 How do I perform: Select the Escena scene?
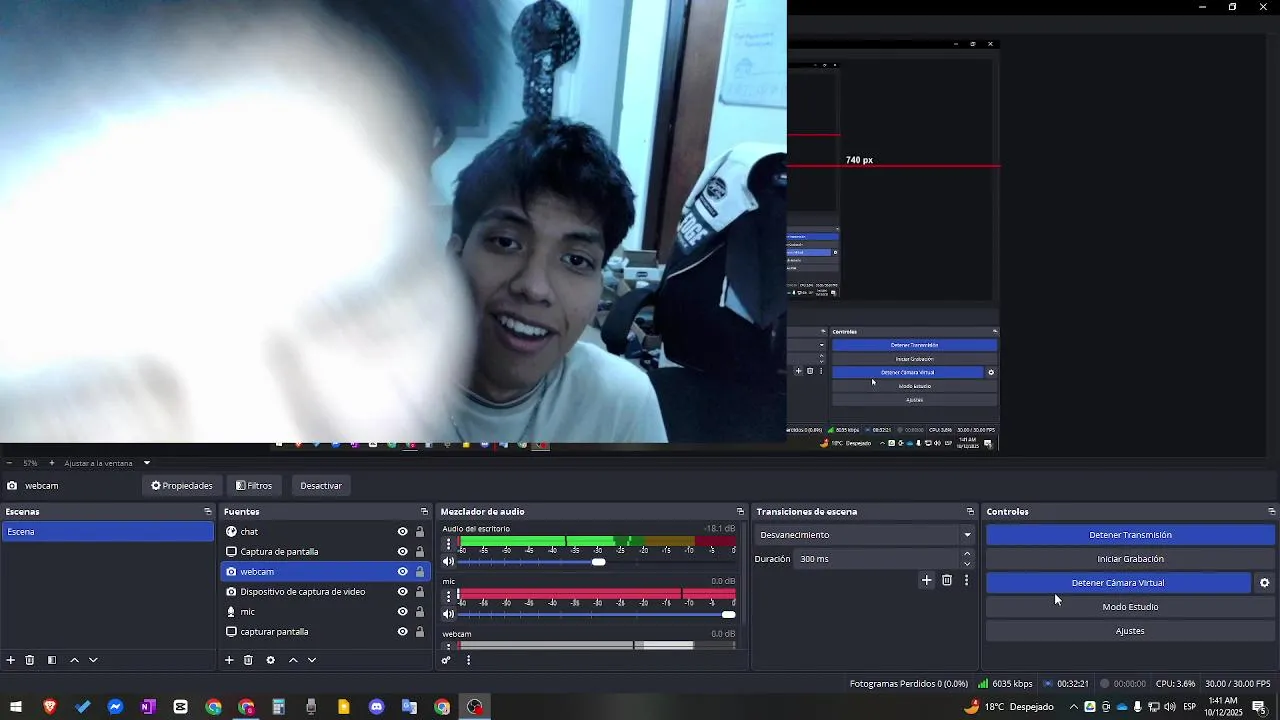click(x=108, y=532)
